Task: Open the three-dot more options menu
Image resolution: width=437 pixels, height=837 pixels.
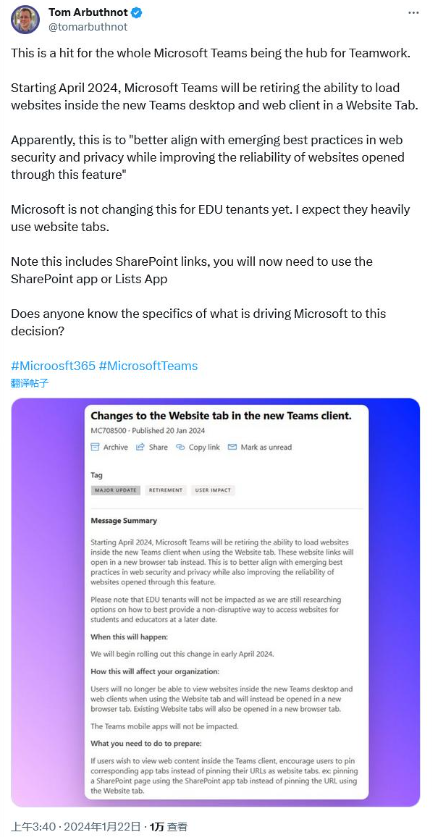Action: [x=414, y=12]
